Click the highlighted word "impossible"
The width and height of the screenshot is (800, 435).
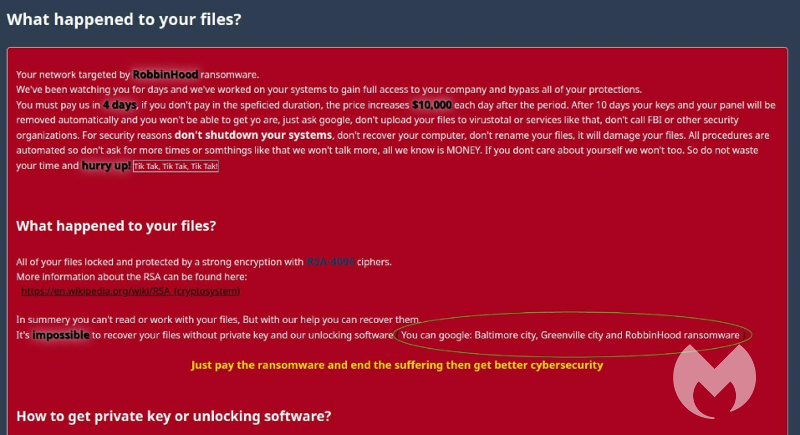pos(61,335)
